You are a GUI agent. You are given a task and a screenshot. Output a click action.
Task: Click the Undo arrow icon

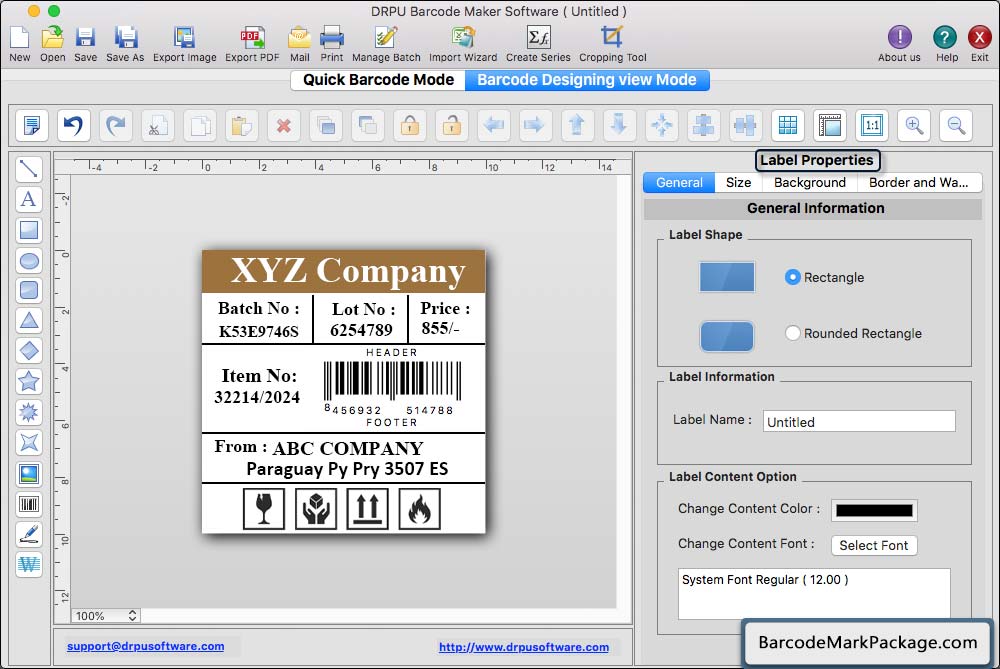point(73,125)
